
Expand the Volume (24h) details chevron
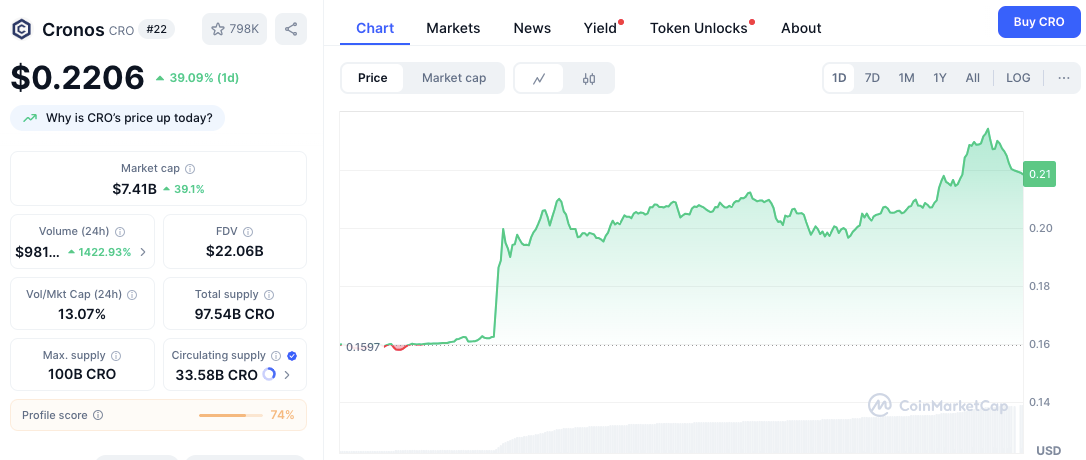[x=143, y=252]
